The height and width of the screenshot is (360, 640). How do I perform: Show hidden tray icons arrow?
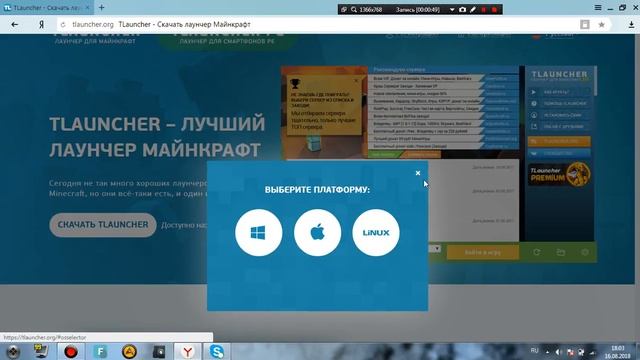tap(547, 352)
